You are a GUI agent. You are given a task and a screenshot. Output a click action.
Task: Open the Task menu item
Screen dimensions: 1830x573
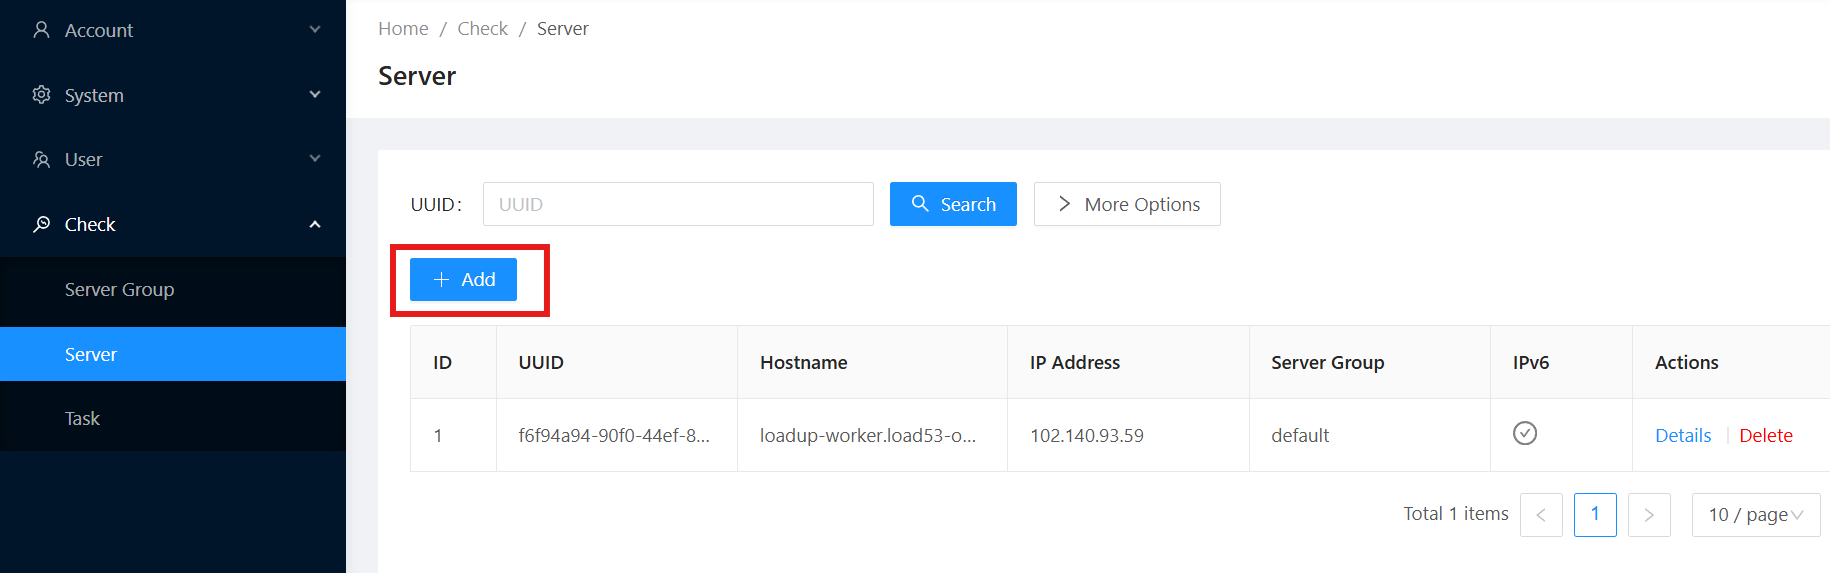(82, 419)
